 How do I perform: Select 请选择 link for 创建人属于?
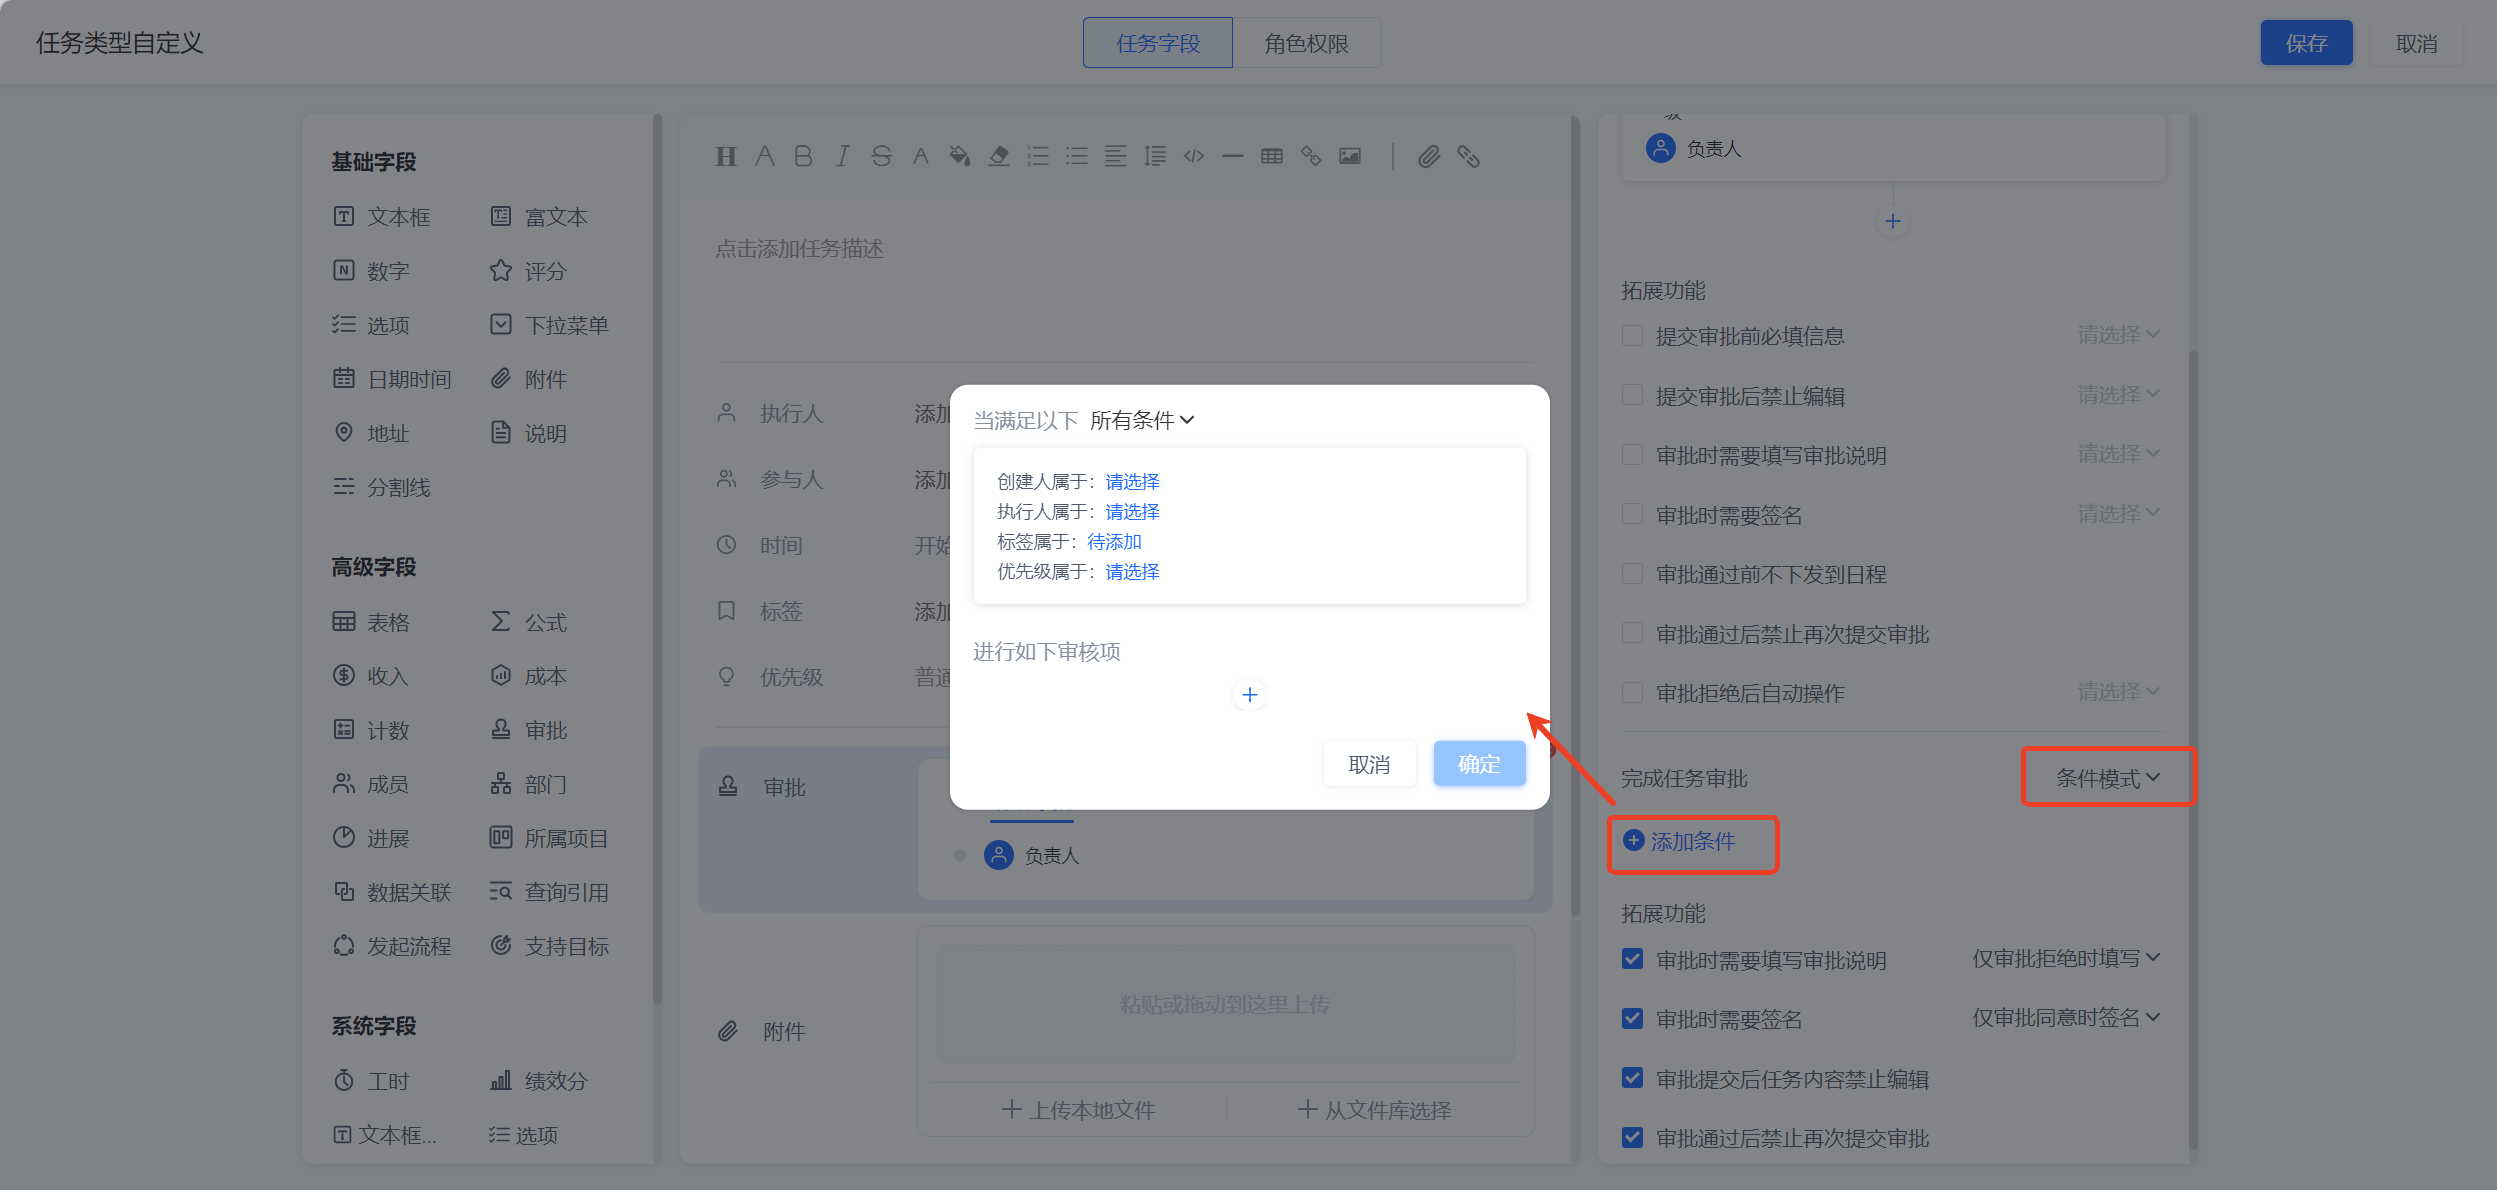point(1132,482)
